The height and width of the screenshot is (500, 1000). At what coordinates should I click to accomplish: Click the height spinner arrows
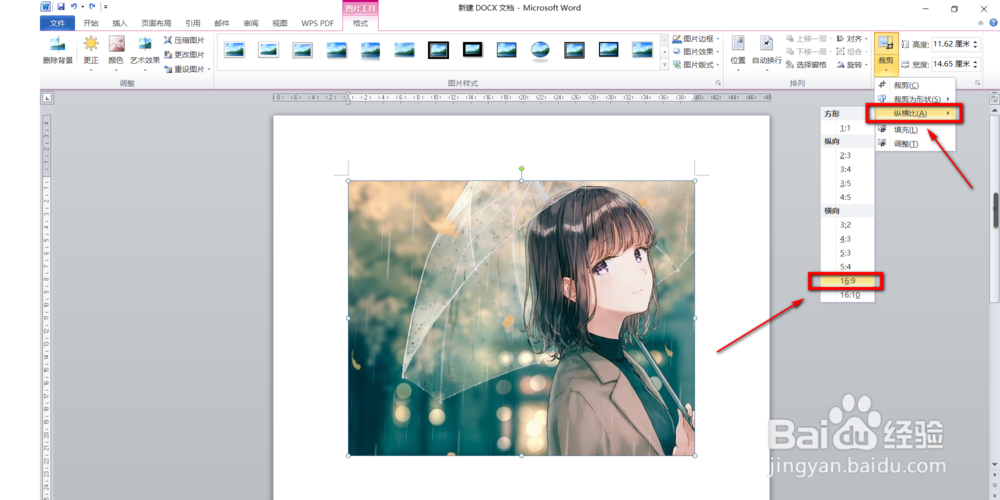(974, 44)
